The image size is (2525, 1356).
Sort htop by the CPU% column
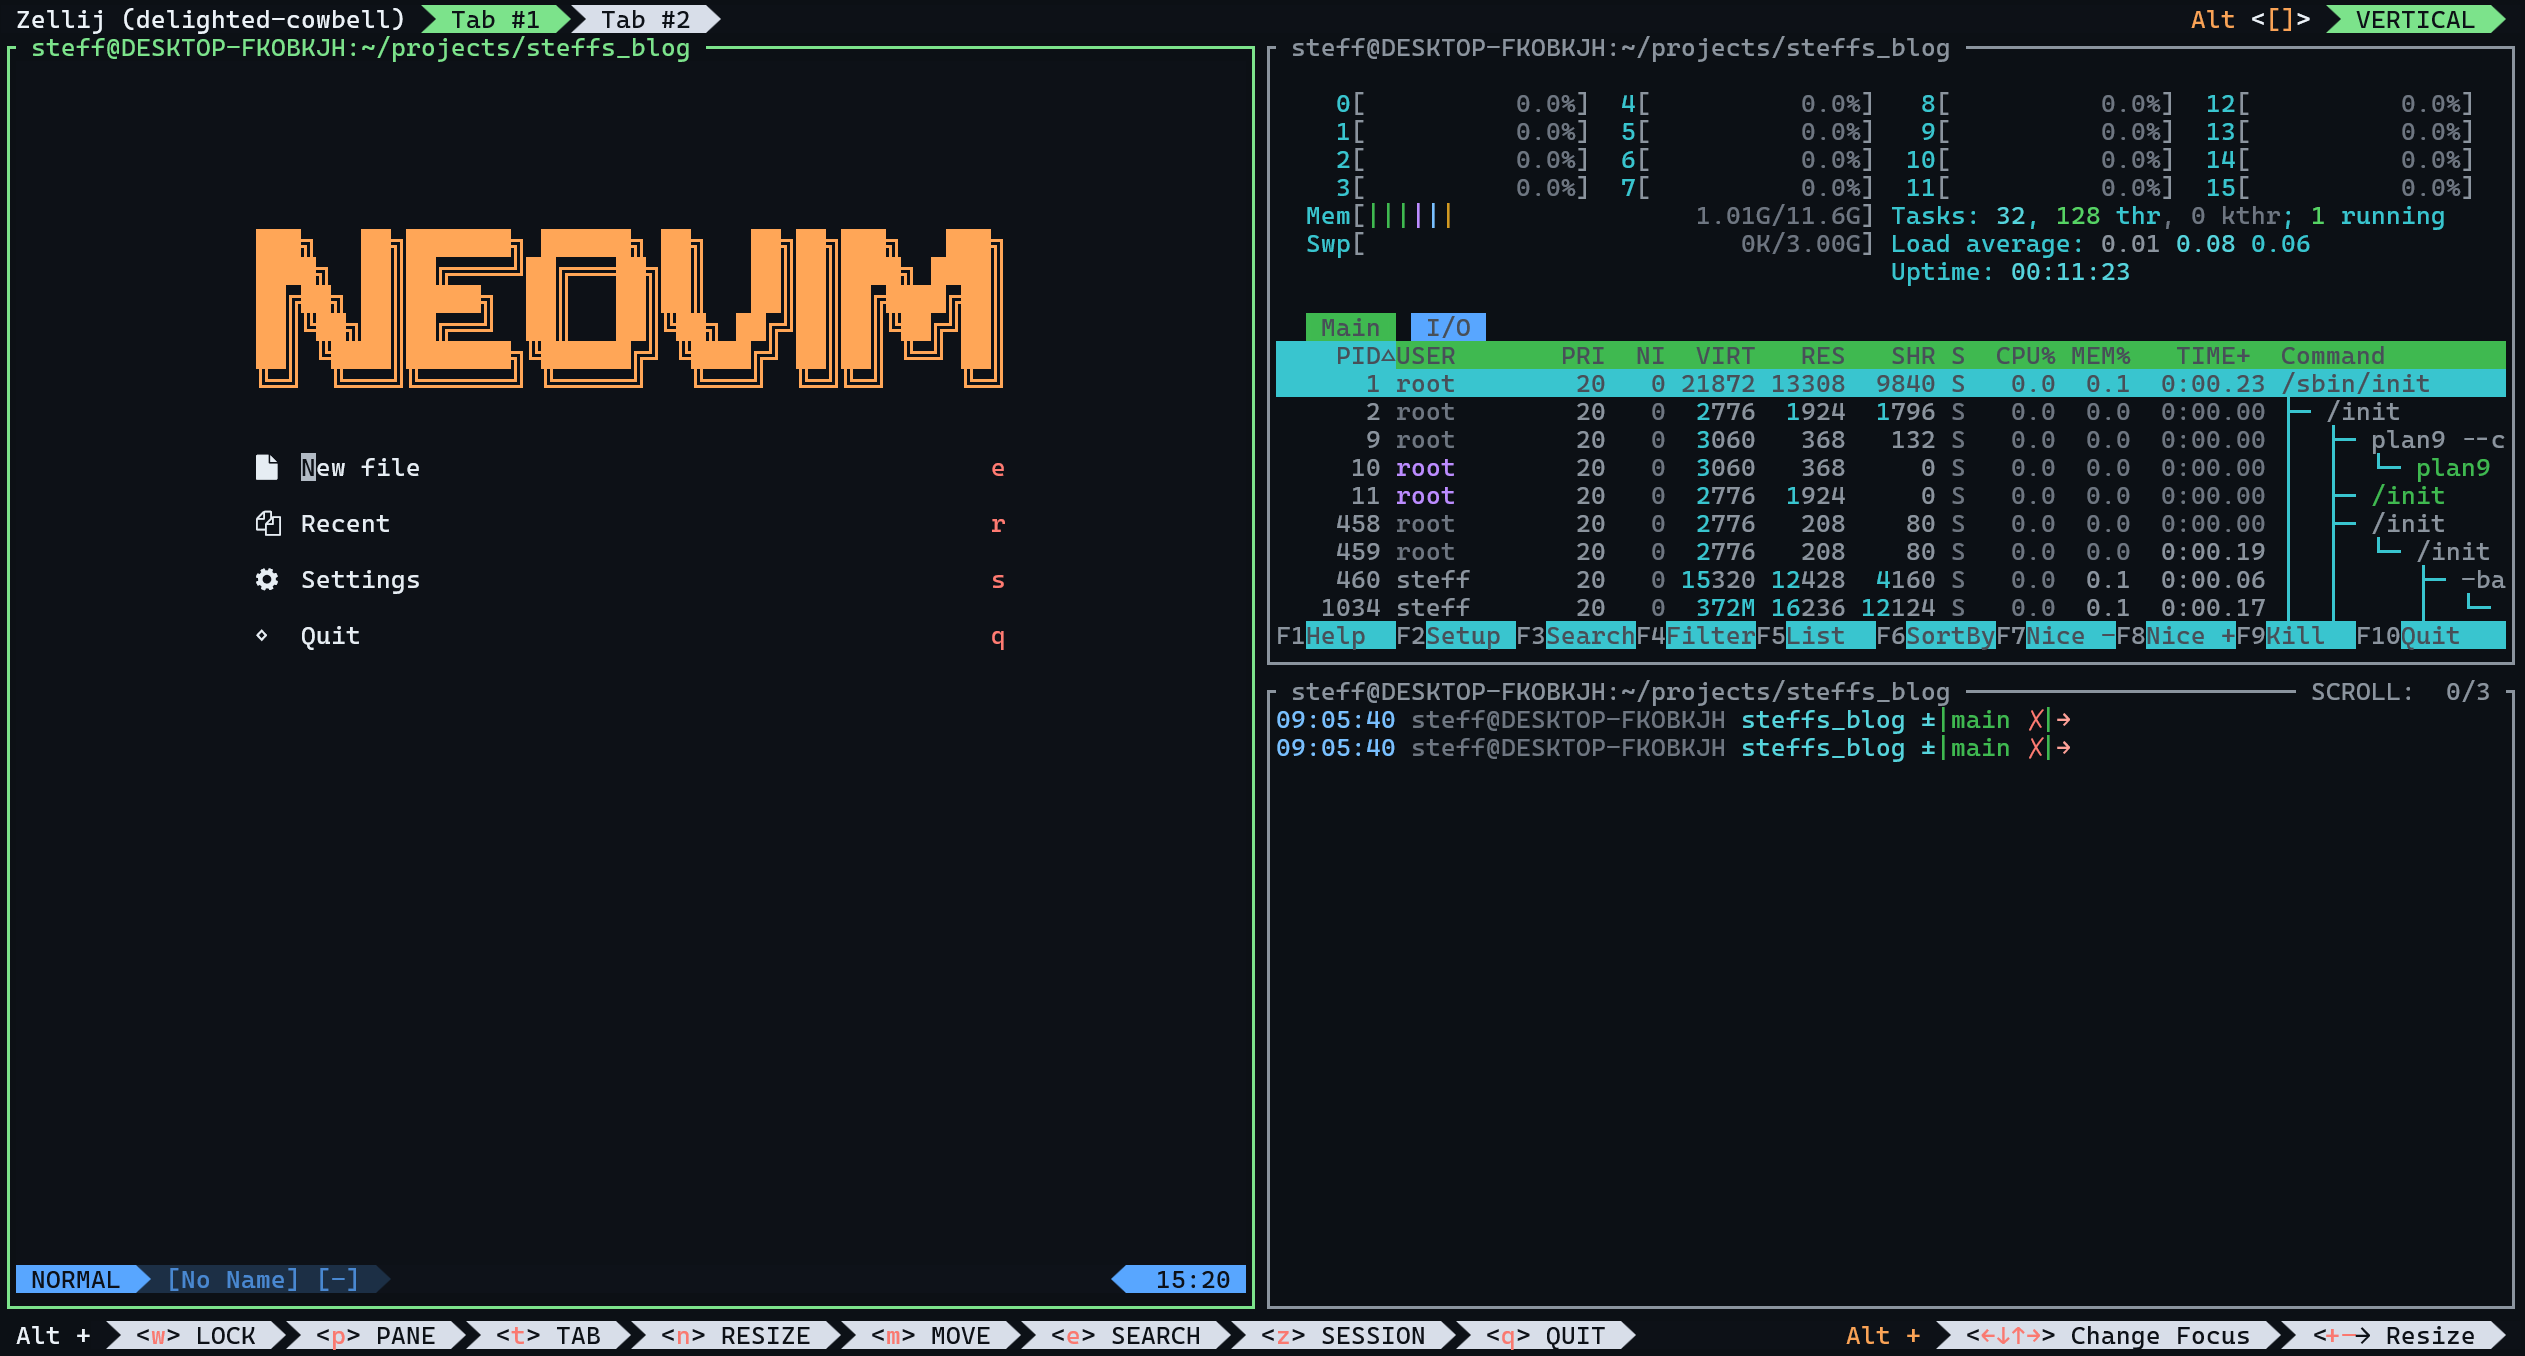2025,356
